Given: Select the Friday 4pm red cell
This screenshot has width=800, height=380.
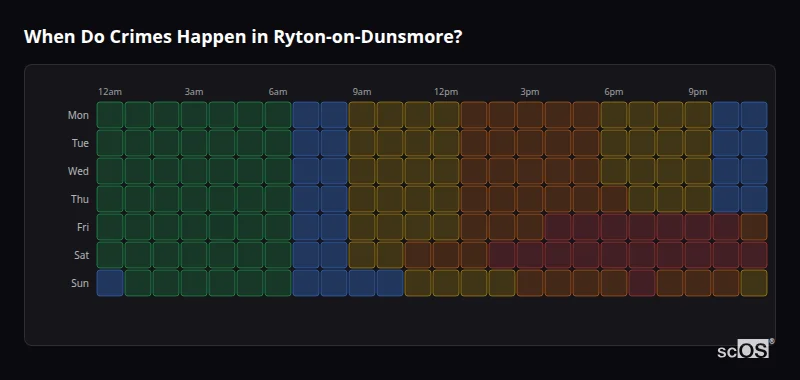Looking at the screenshot, I should pos(558,227).
